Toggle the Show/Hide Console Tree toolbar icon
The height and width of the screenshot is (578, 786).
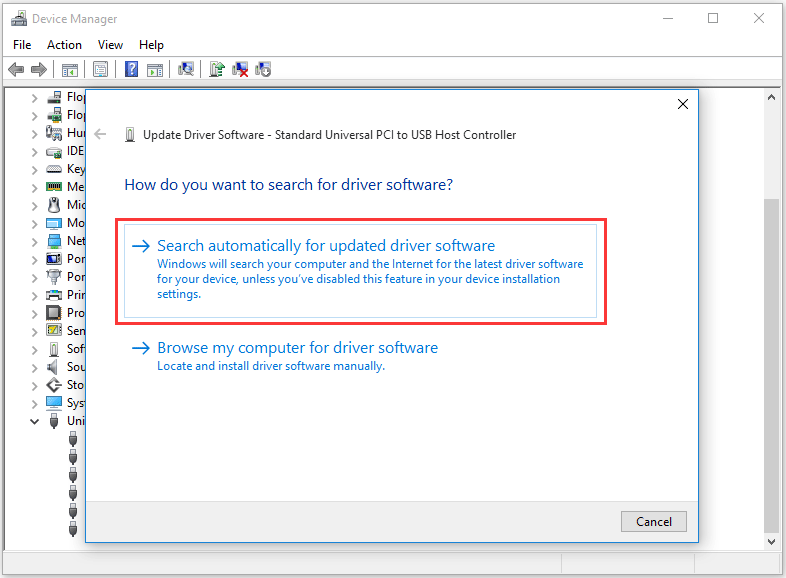(70, 70)
